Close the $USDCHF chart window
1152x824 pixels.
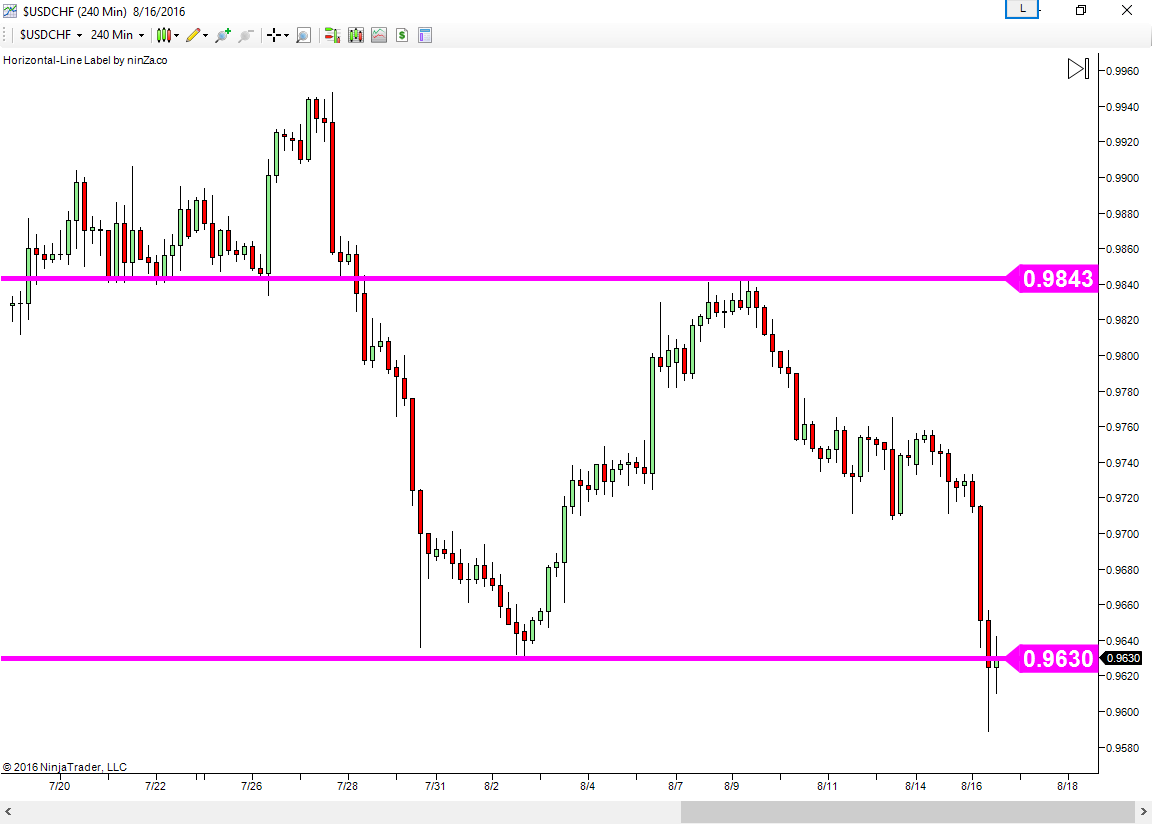[1127, 10]
